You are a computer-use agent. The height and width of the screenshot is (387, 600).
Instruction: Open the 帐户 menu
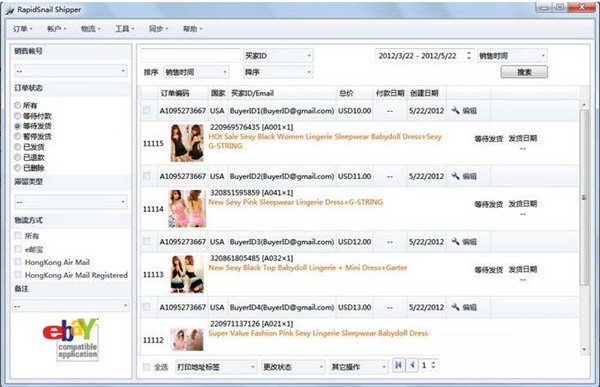coord(57,29)
